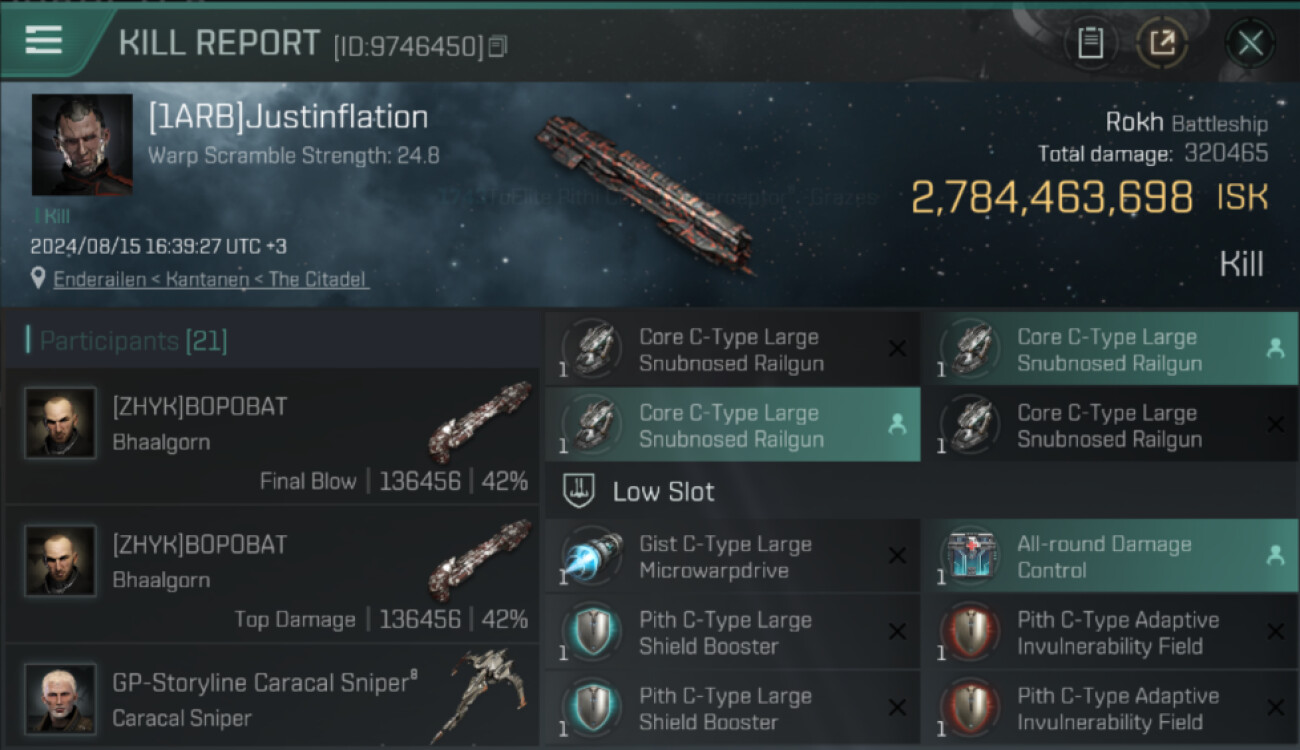The width and height of the screenshot is (1300, 750).
Task: Close the kill report window
Action: pos(1250,43)
